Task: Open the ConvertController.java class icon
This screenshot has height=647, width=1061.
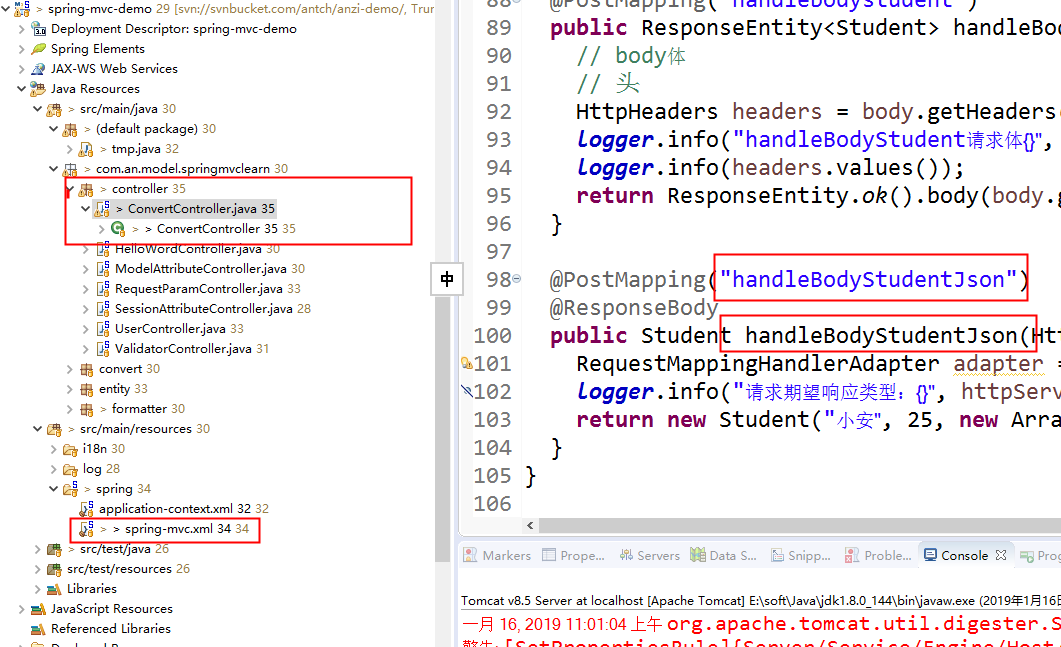Action: point(102,208)
